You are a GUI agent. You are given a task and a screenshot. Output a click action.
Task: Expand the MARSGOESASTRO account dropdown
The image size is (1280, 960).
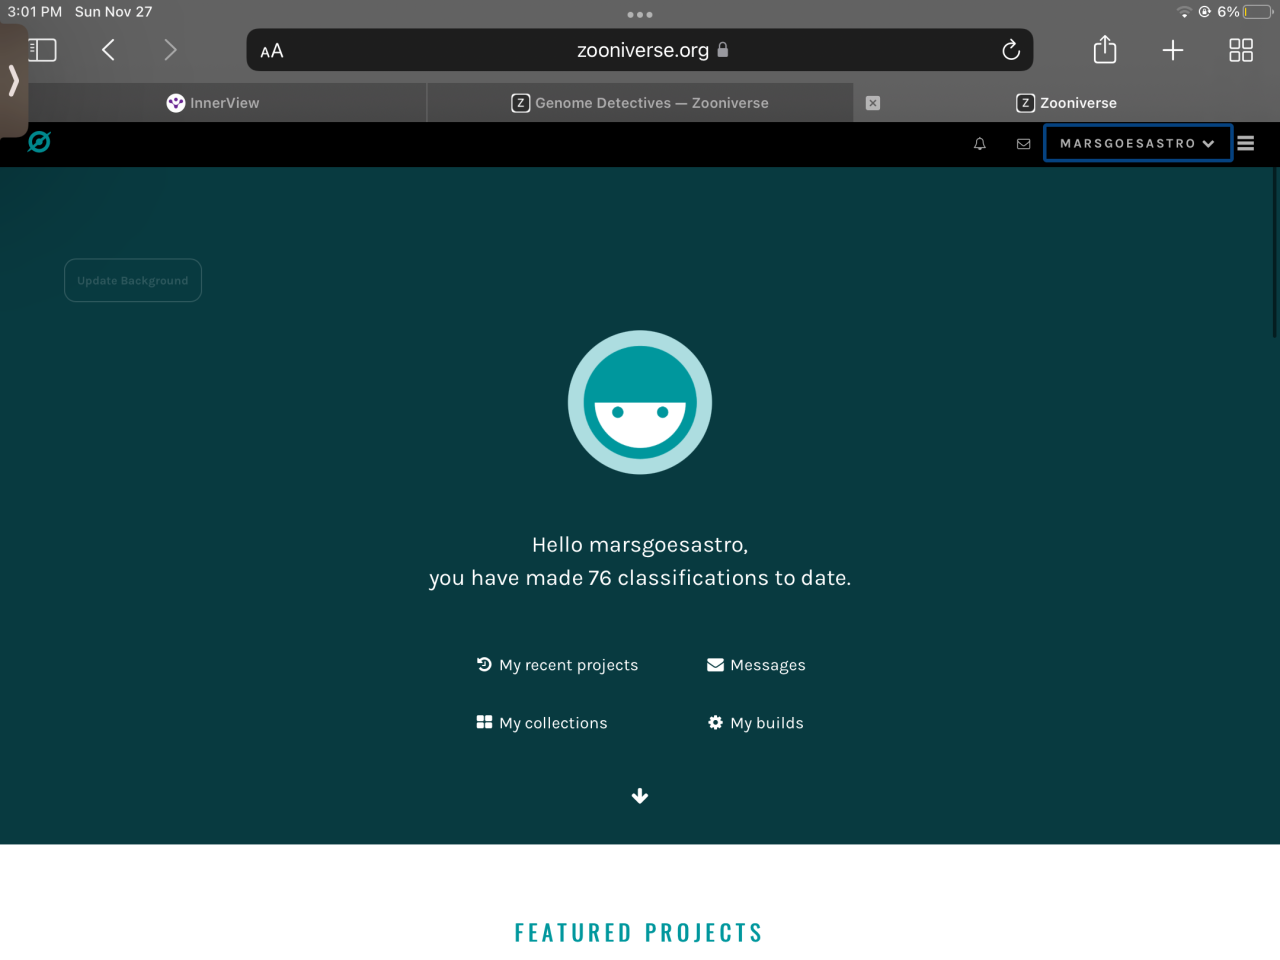click(x=1138, y=143)
